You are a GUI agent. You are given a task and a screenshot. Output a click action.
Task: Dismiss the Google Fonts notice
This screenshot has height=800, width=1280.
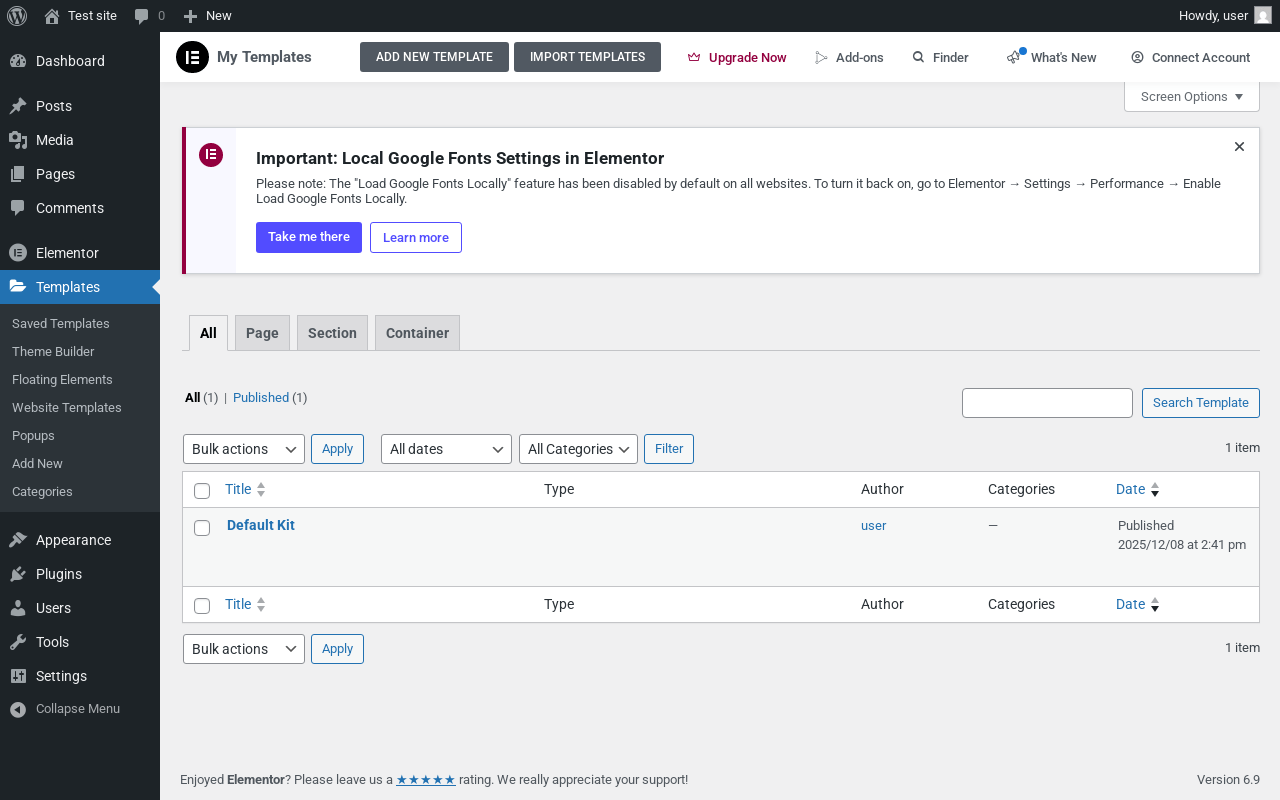(x=1239, y=147)
